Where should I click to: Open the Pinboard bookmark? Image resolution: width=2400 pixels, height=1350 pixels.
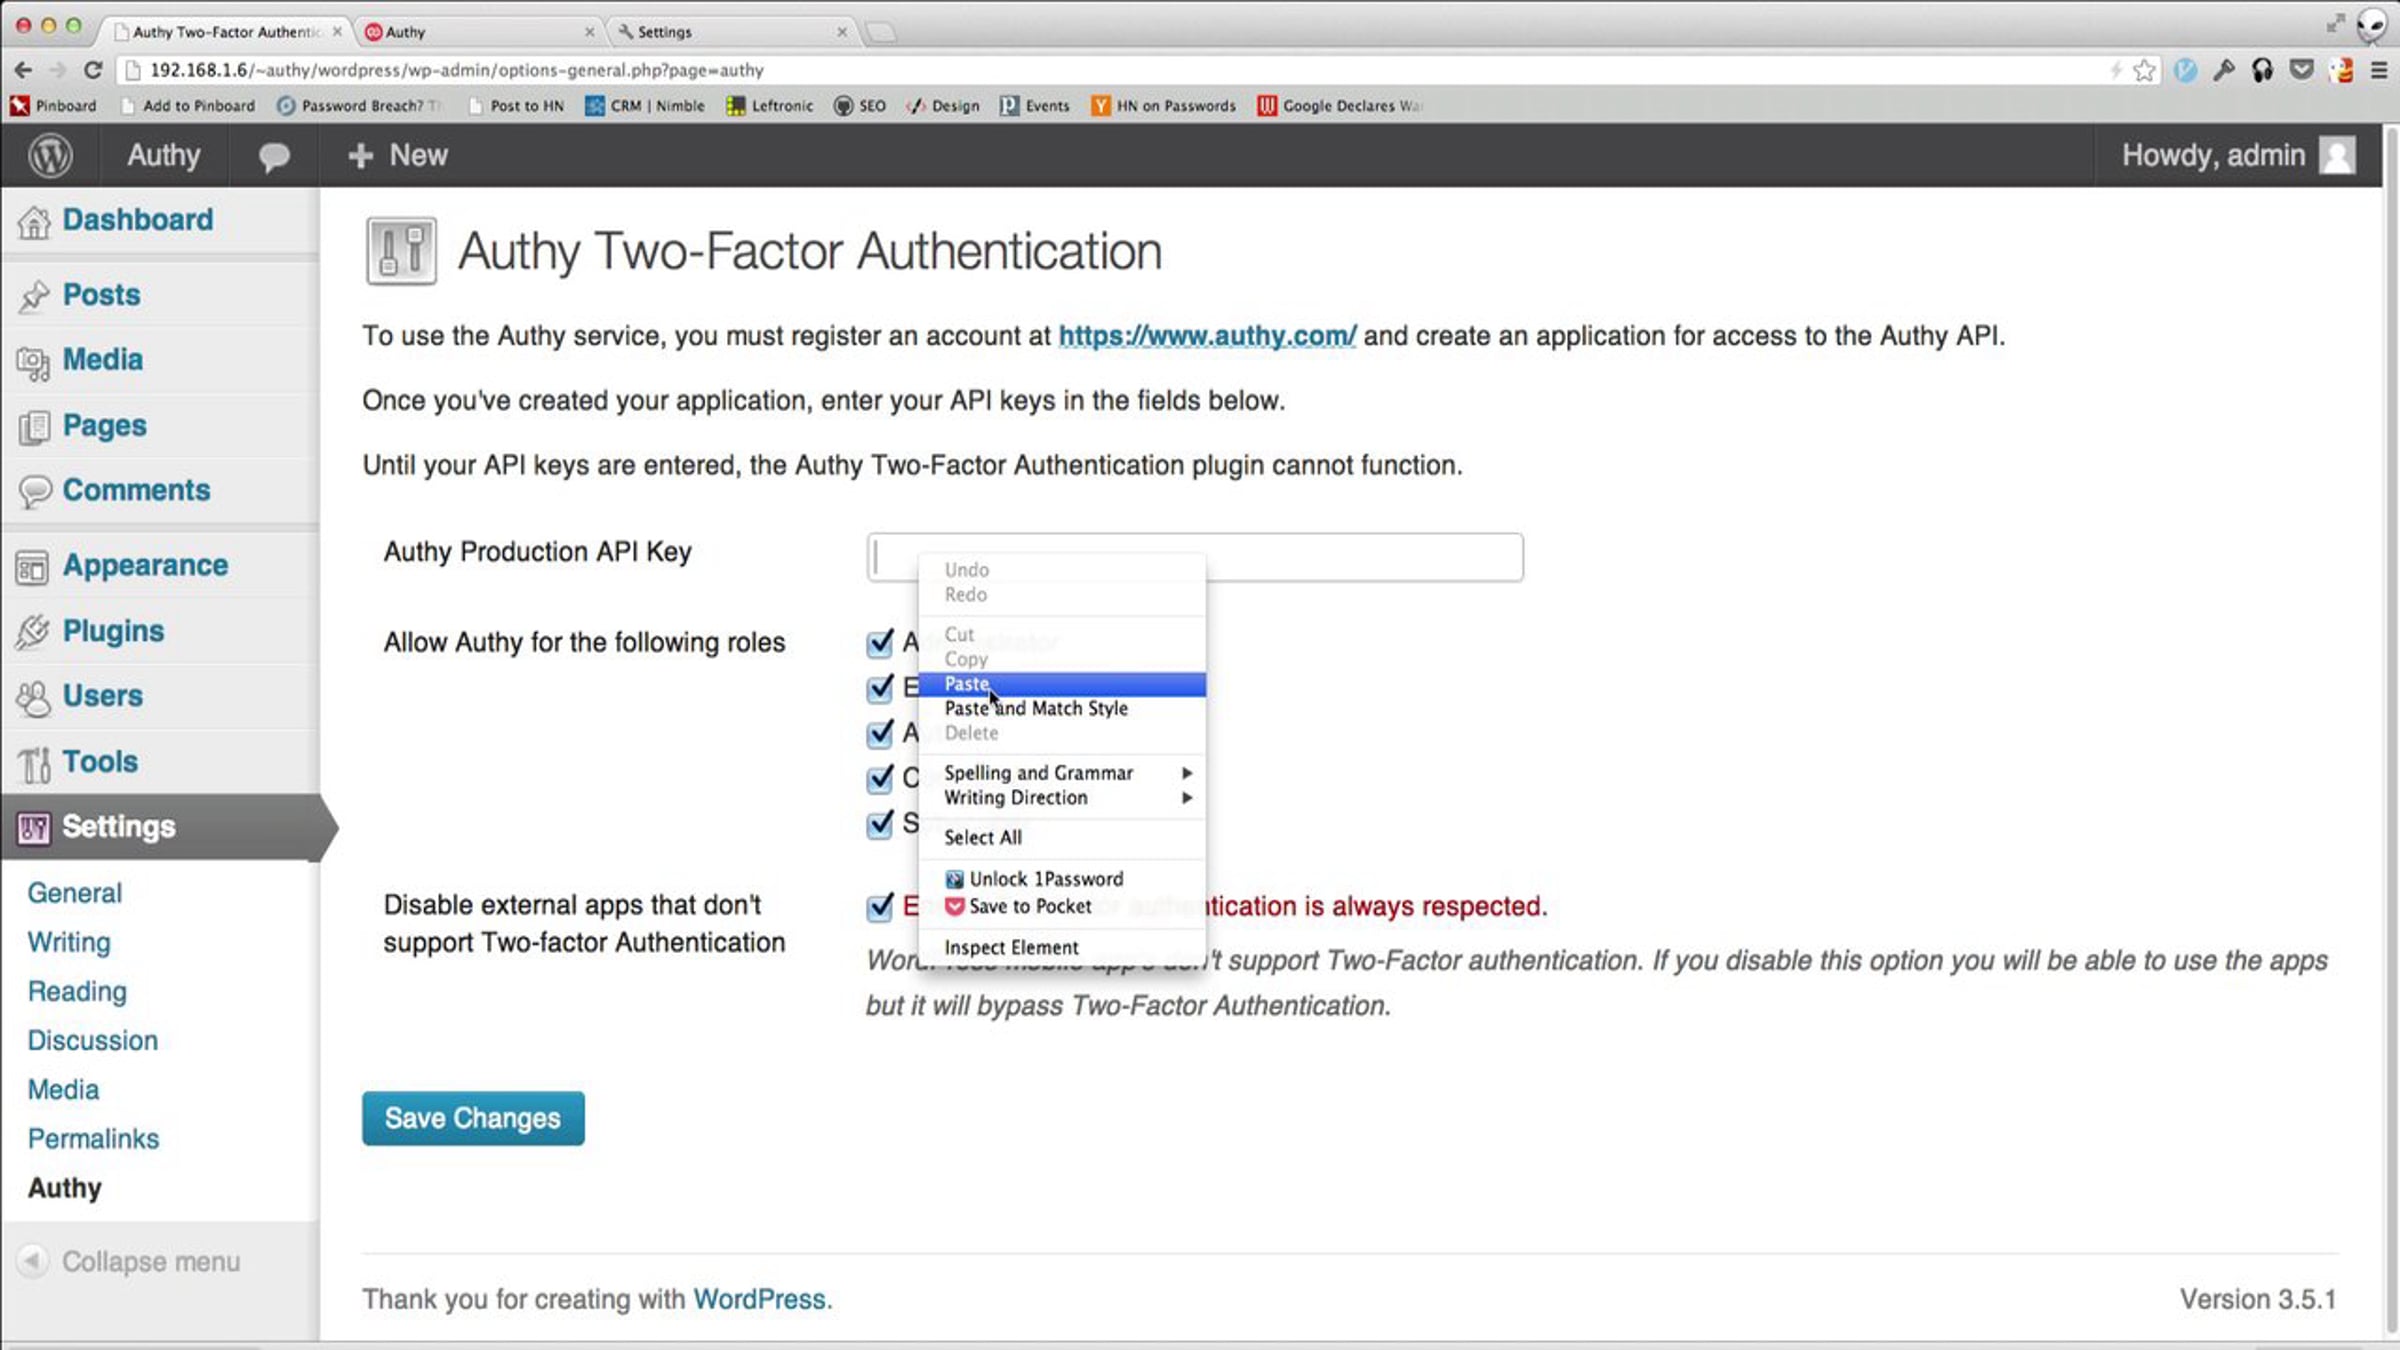(54, 106)
